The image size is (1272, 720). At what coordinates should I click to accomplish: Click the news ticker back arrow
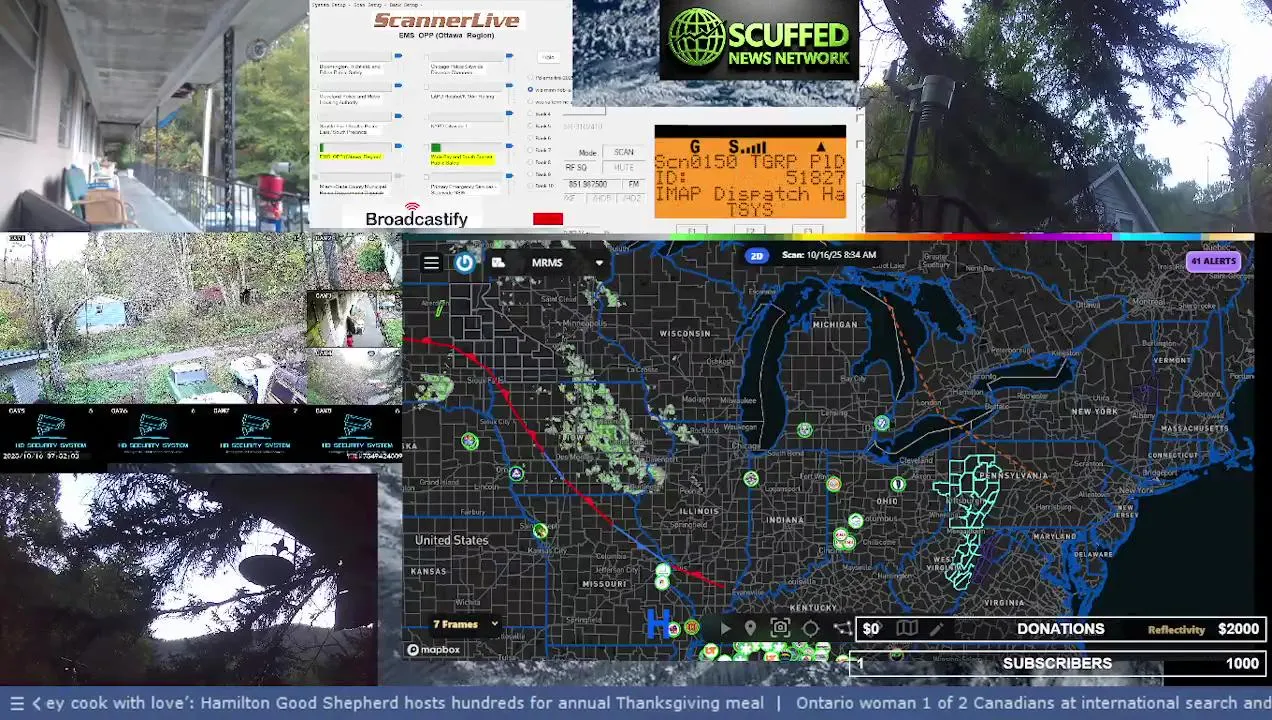[37, 703]
